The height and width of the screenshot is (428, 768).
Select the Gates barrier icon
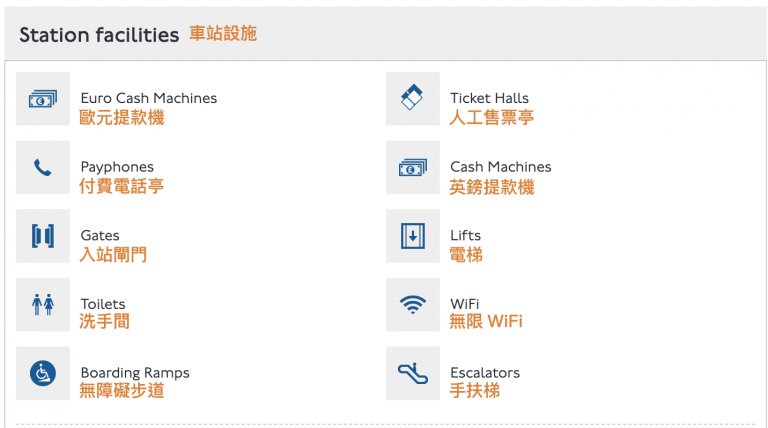pyautogui.click(x=43, y=236)
